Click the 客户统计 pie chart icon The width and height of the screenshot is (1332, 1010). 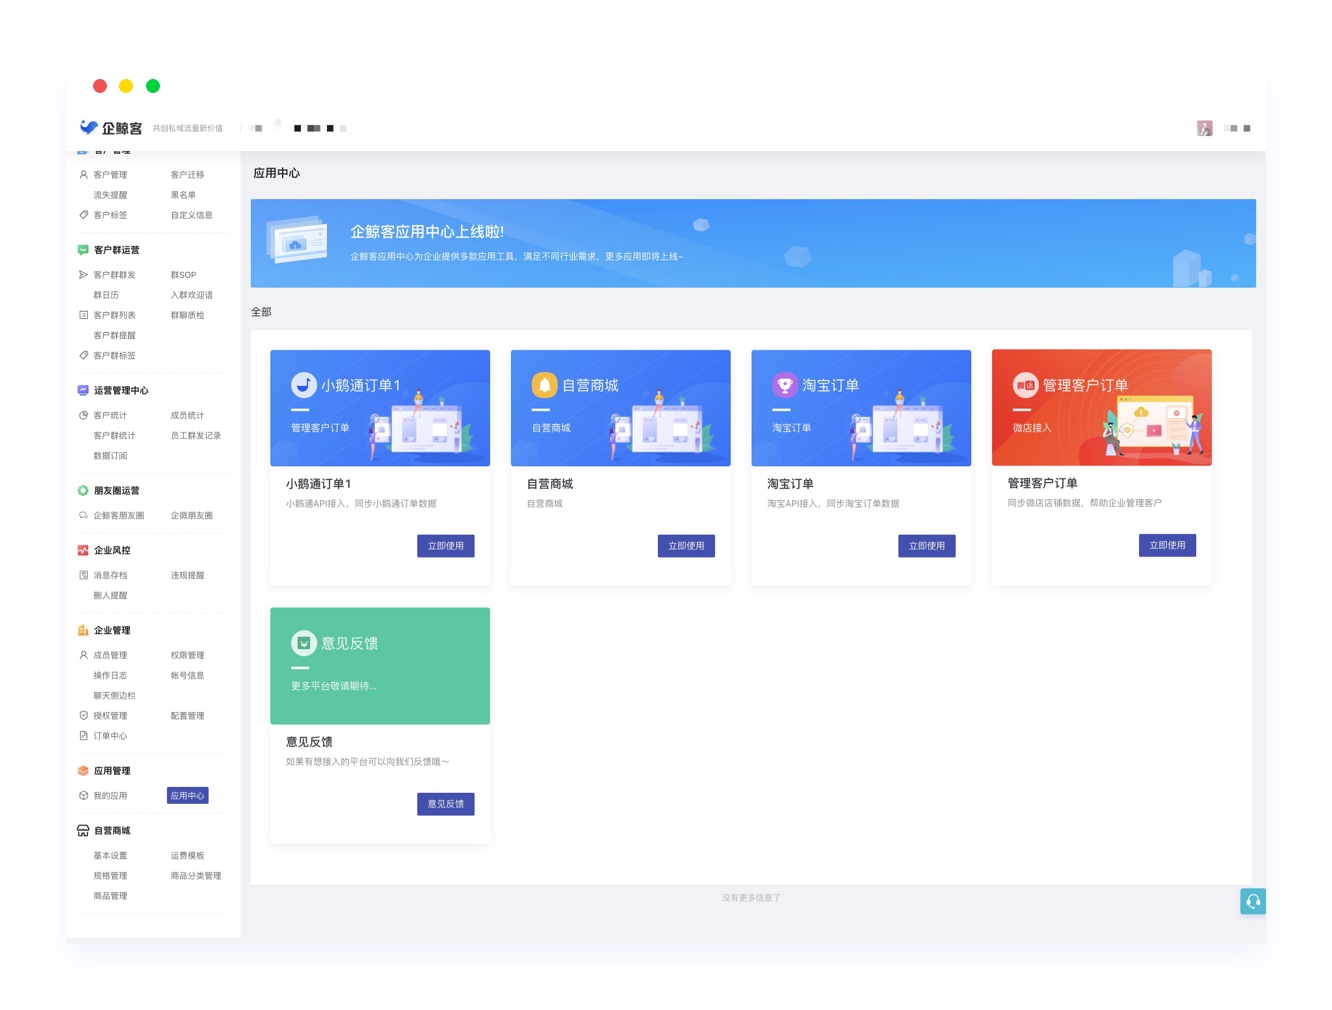click(83, 415)
